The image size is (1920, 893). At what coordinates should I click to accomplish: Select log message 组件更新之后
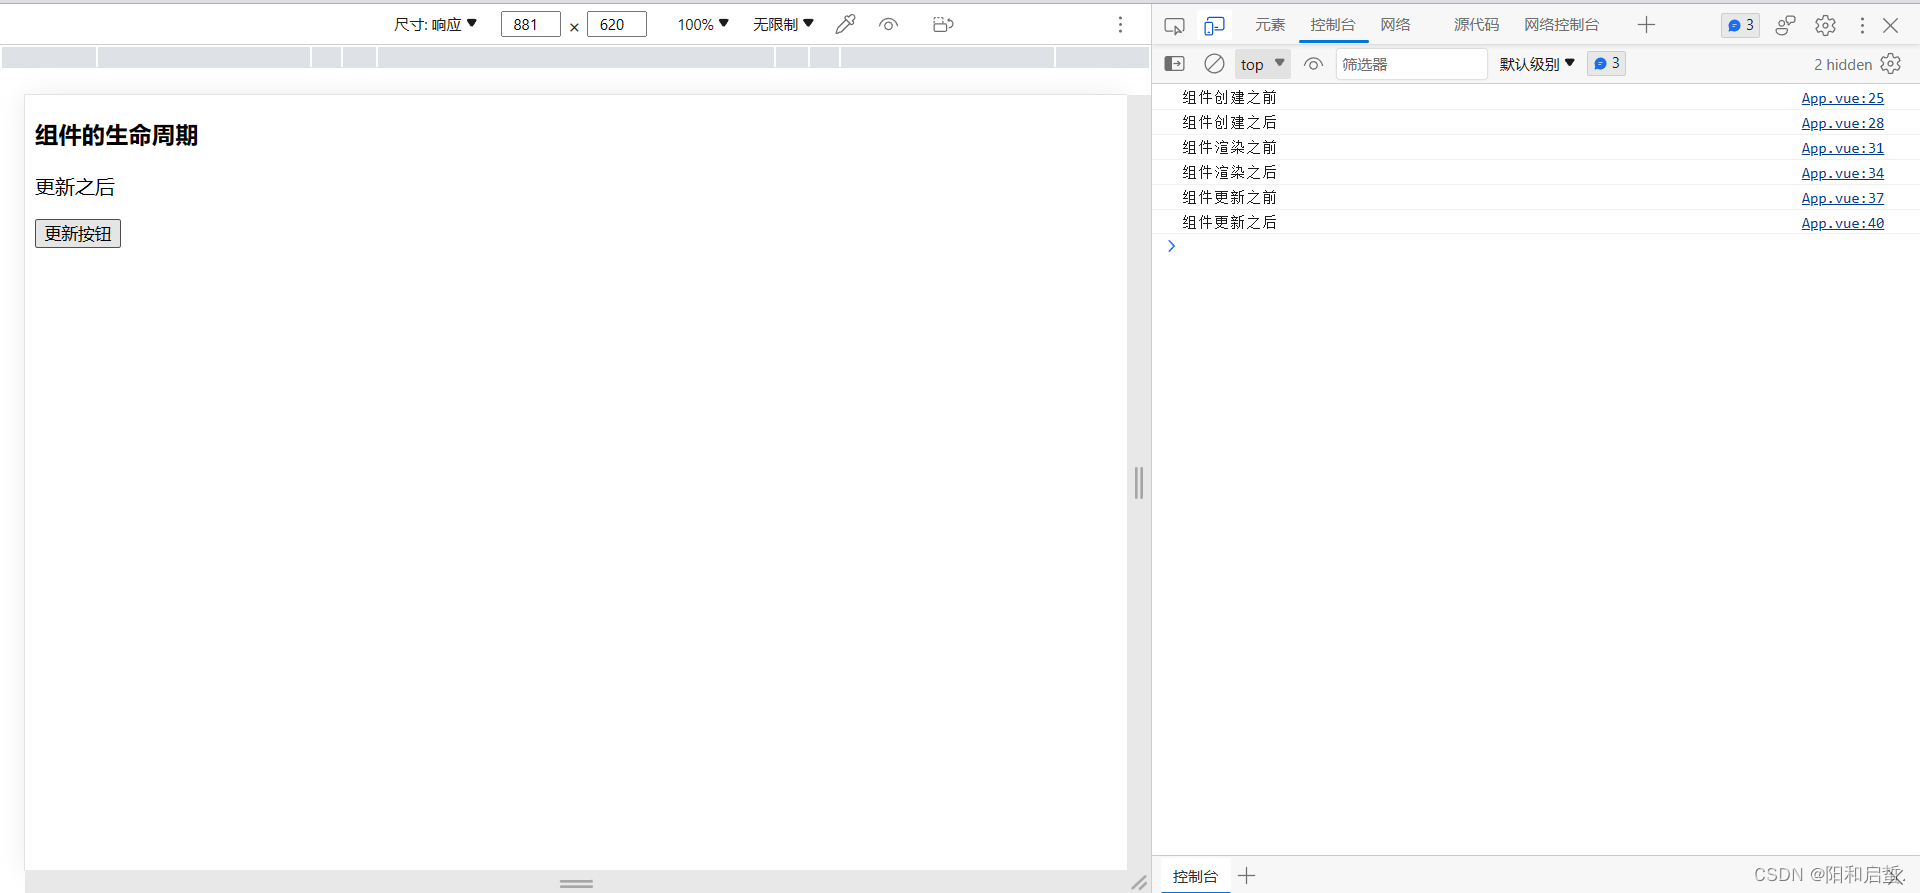pos(1229,222)
